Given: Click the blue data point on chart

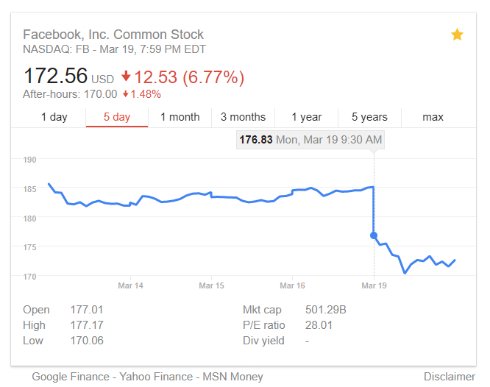Looking at the screenshot, I should [x=374, y=236].
